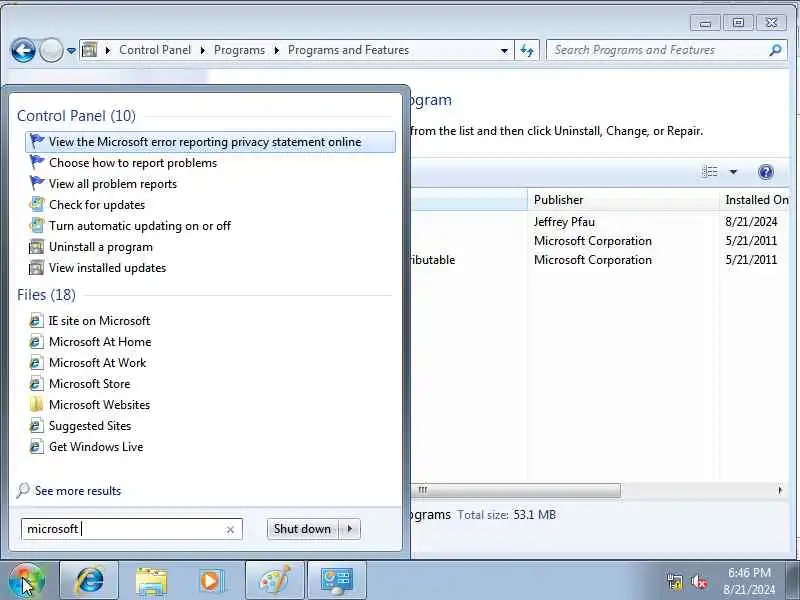Open View the Microsoft error reporting privacy statement online
The width and height of the screenshot is (800, 600).
click(x=210, y=142)
